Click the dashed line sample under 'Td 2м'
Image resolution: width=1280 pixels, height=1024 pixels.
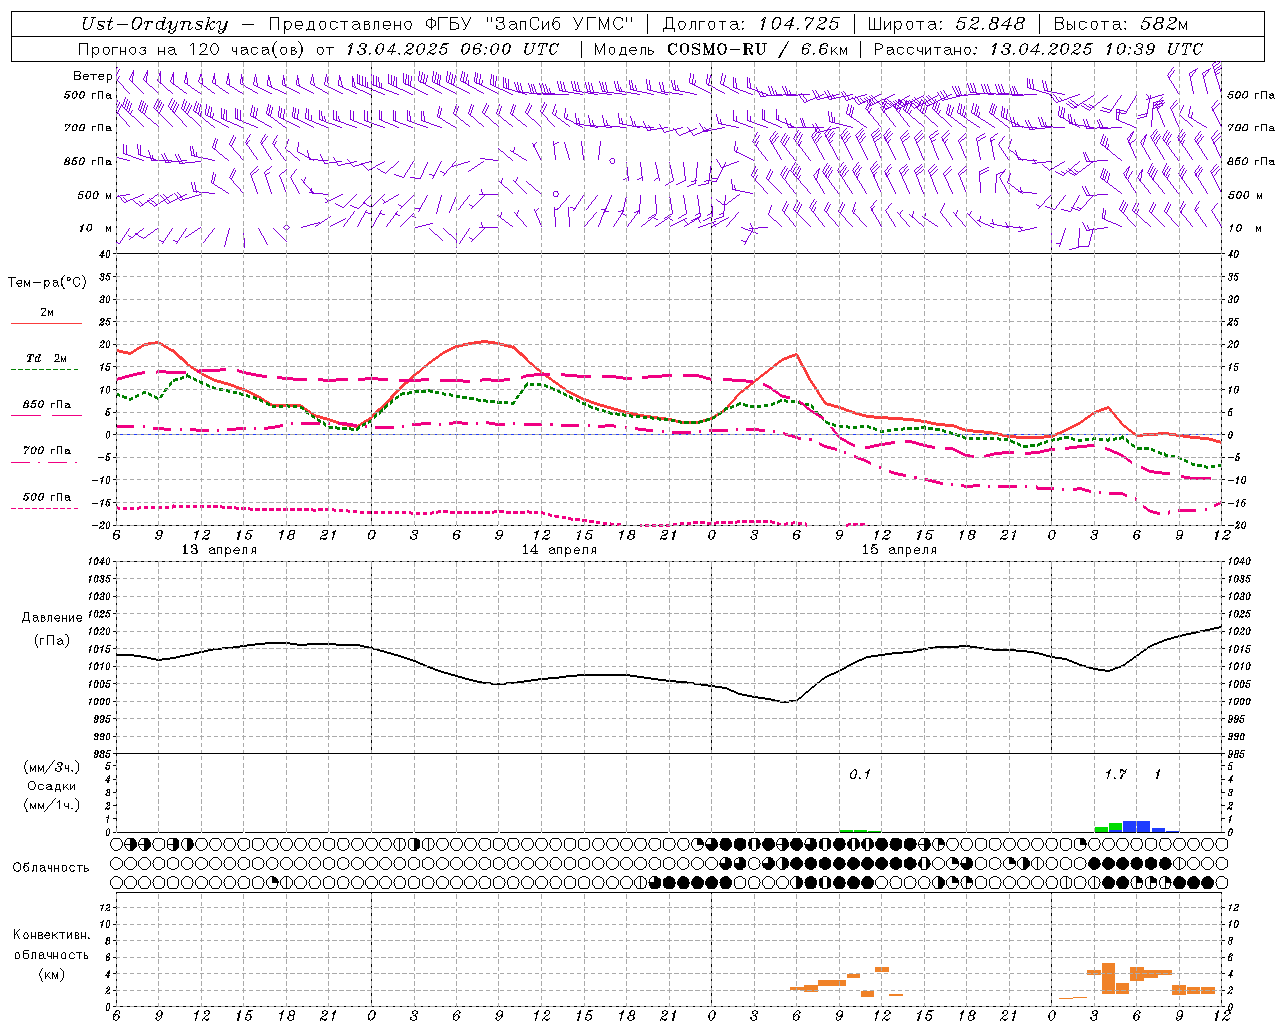click(x=44, y=369)
